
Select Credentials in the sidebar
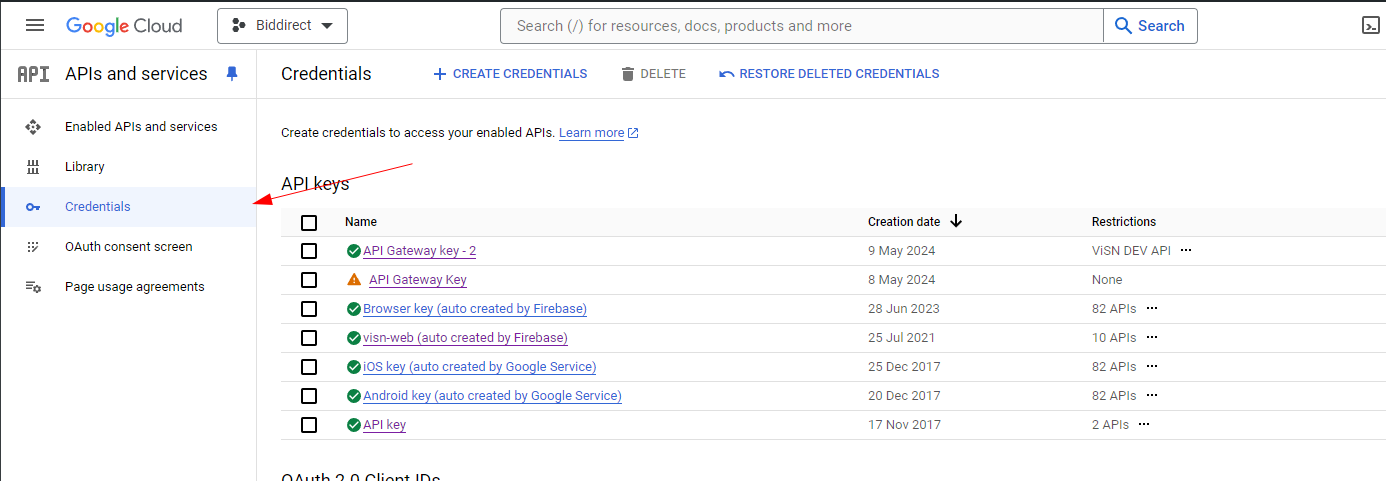(x=129, y=207)
